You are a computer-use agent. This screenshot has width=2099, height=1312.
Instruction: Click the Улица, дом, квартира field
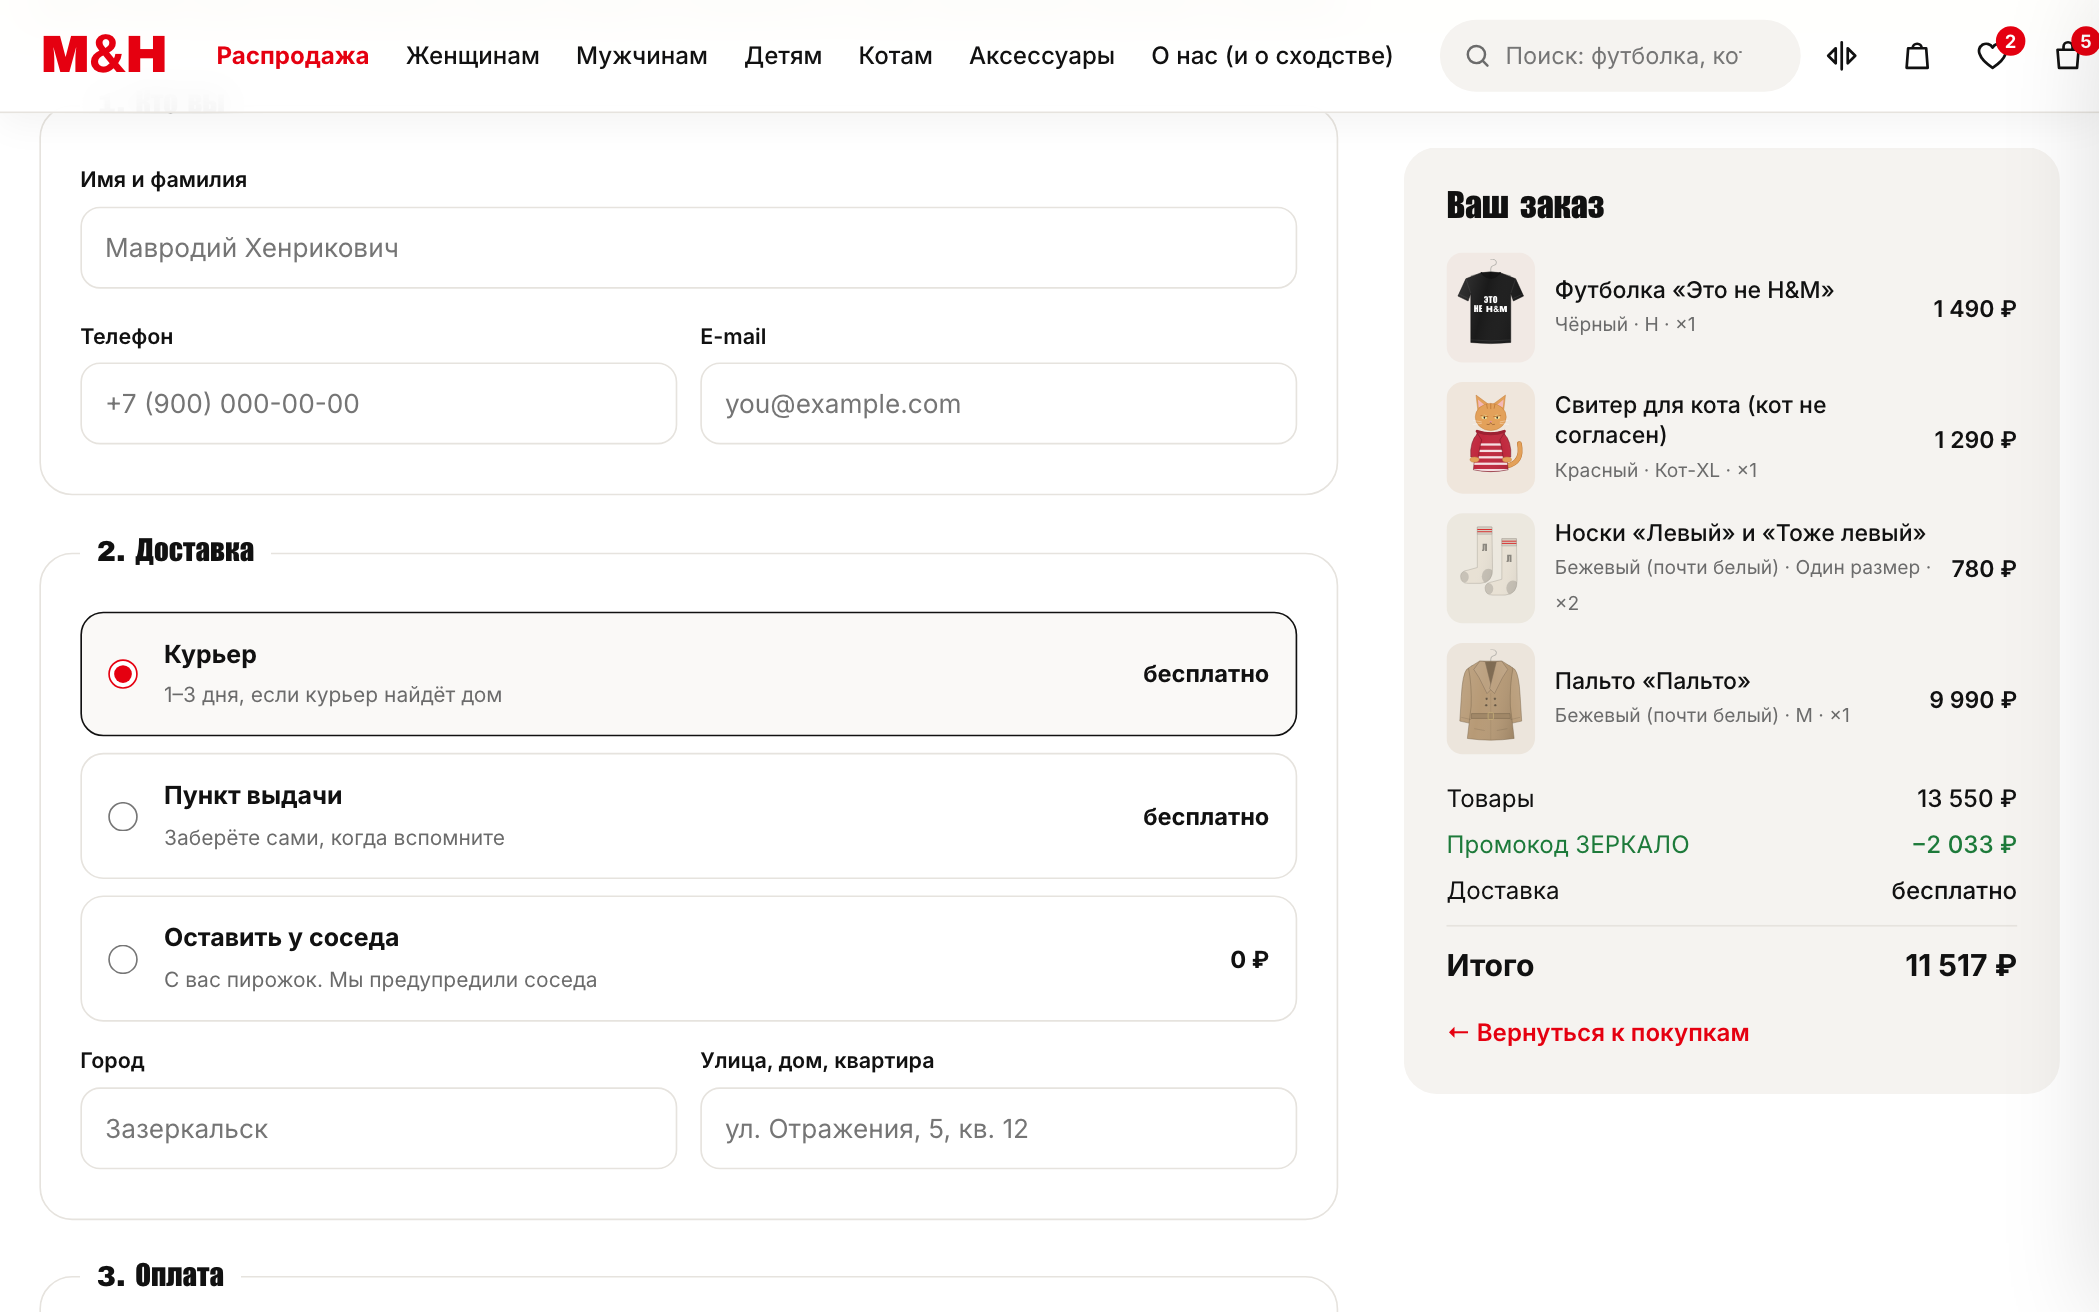(998, 1129)
